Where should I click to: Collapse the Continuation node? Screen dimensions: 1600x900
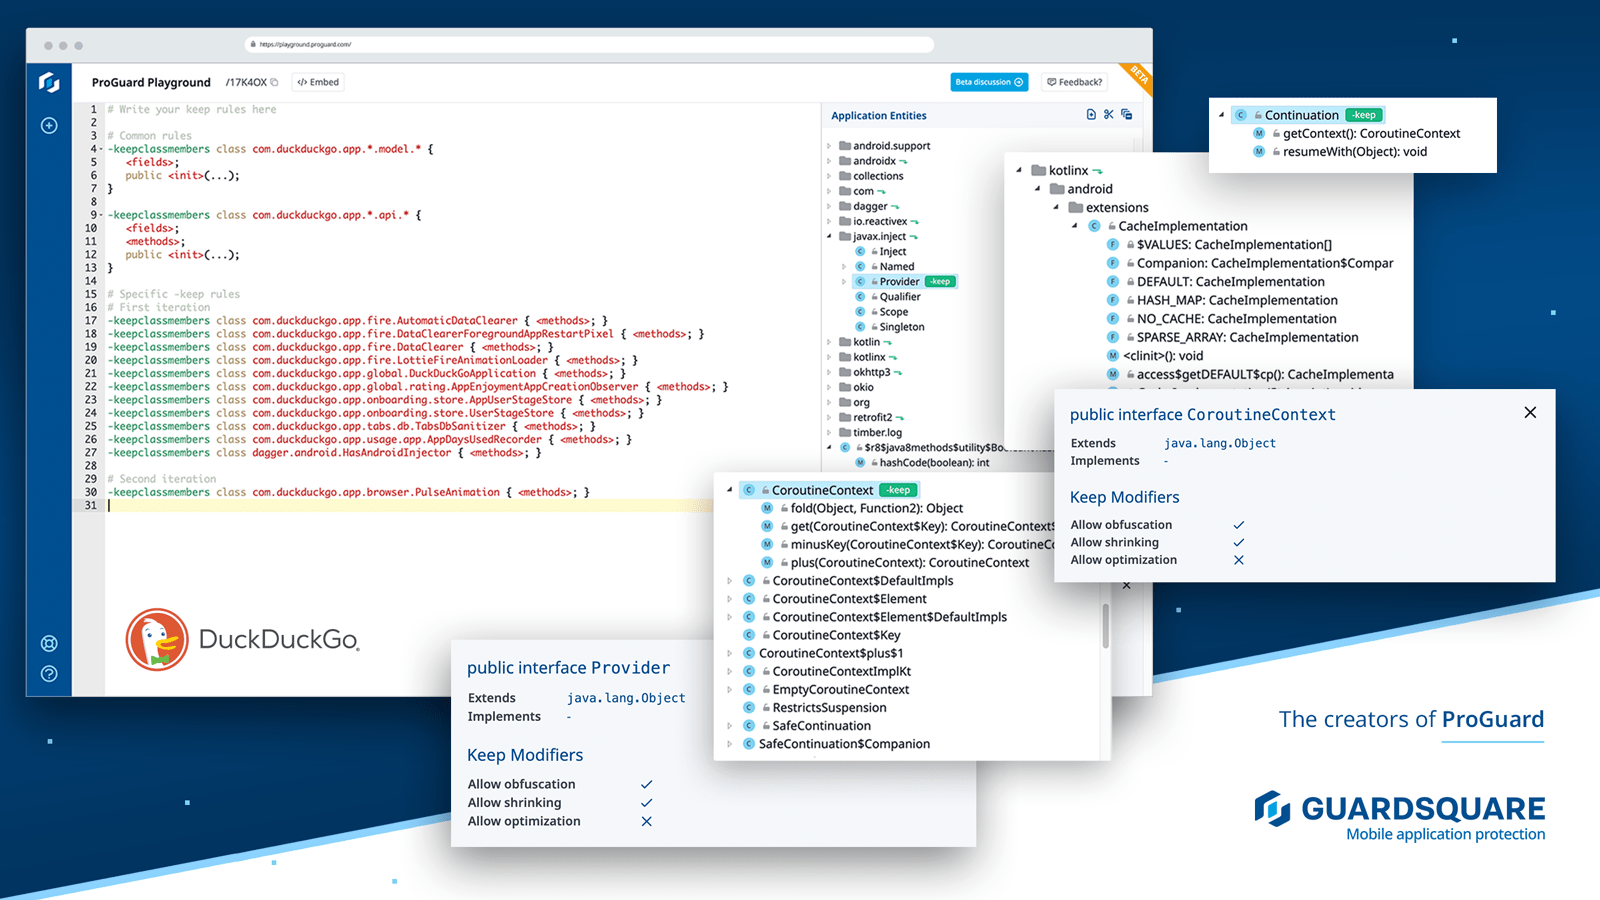click(1221, 115)
